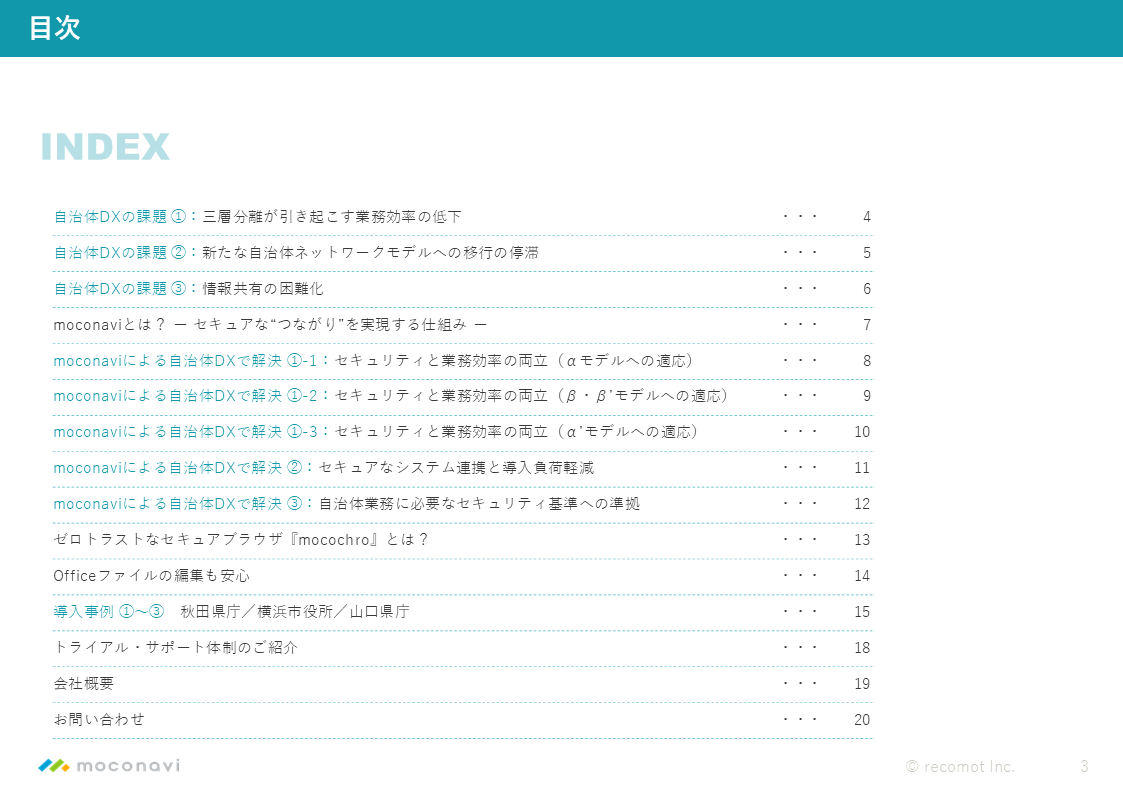Select the お問い合わせ entry

[x=99, y=719]
